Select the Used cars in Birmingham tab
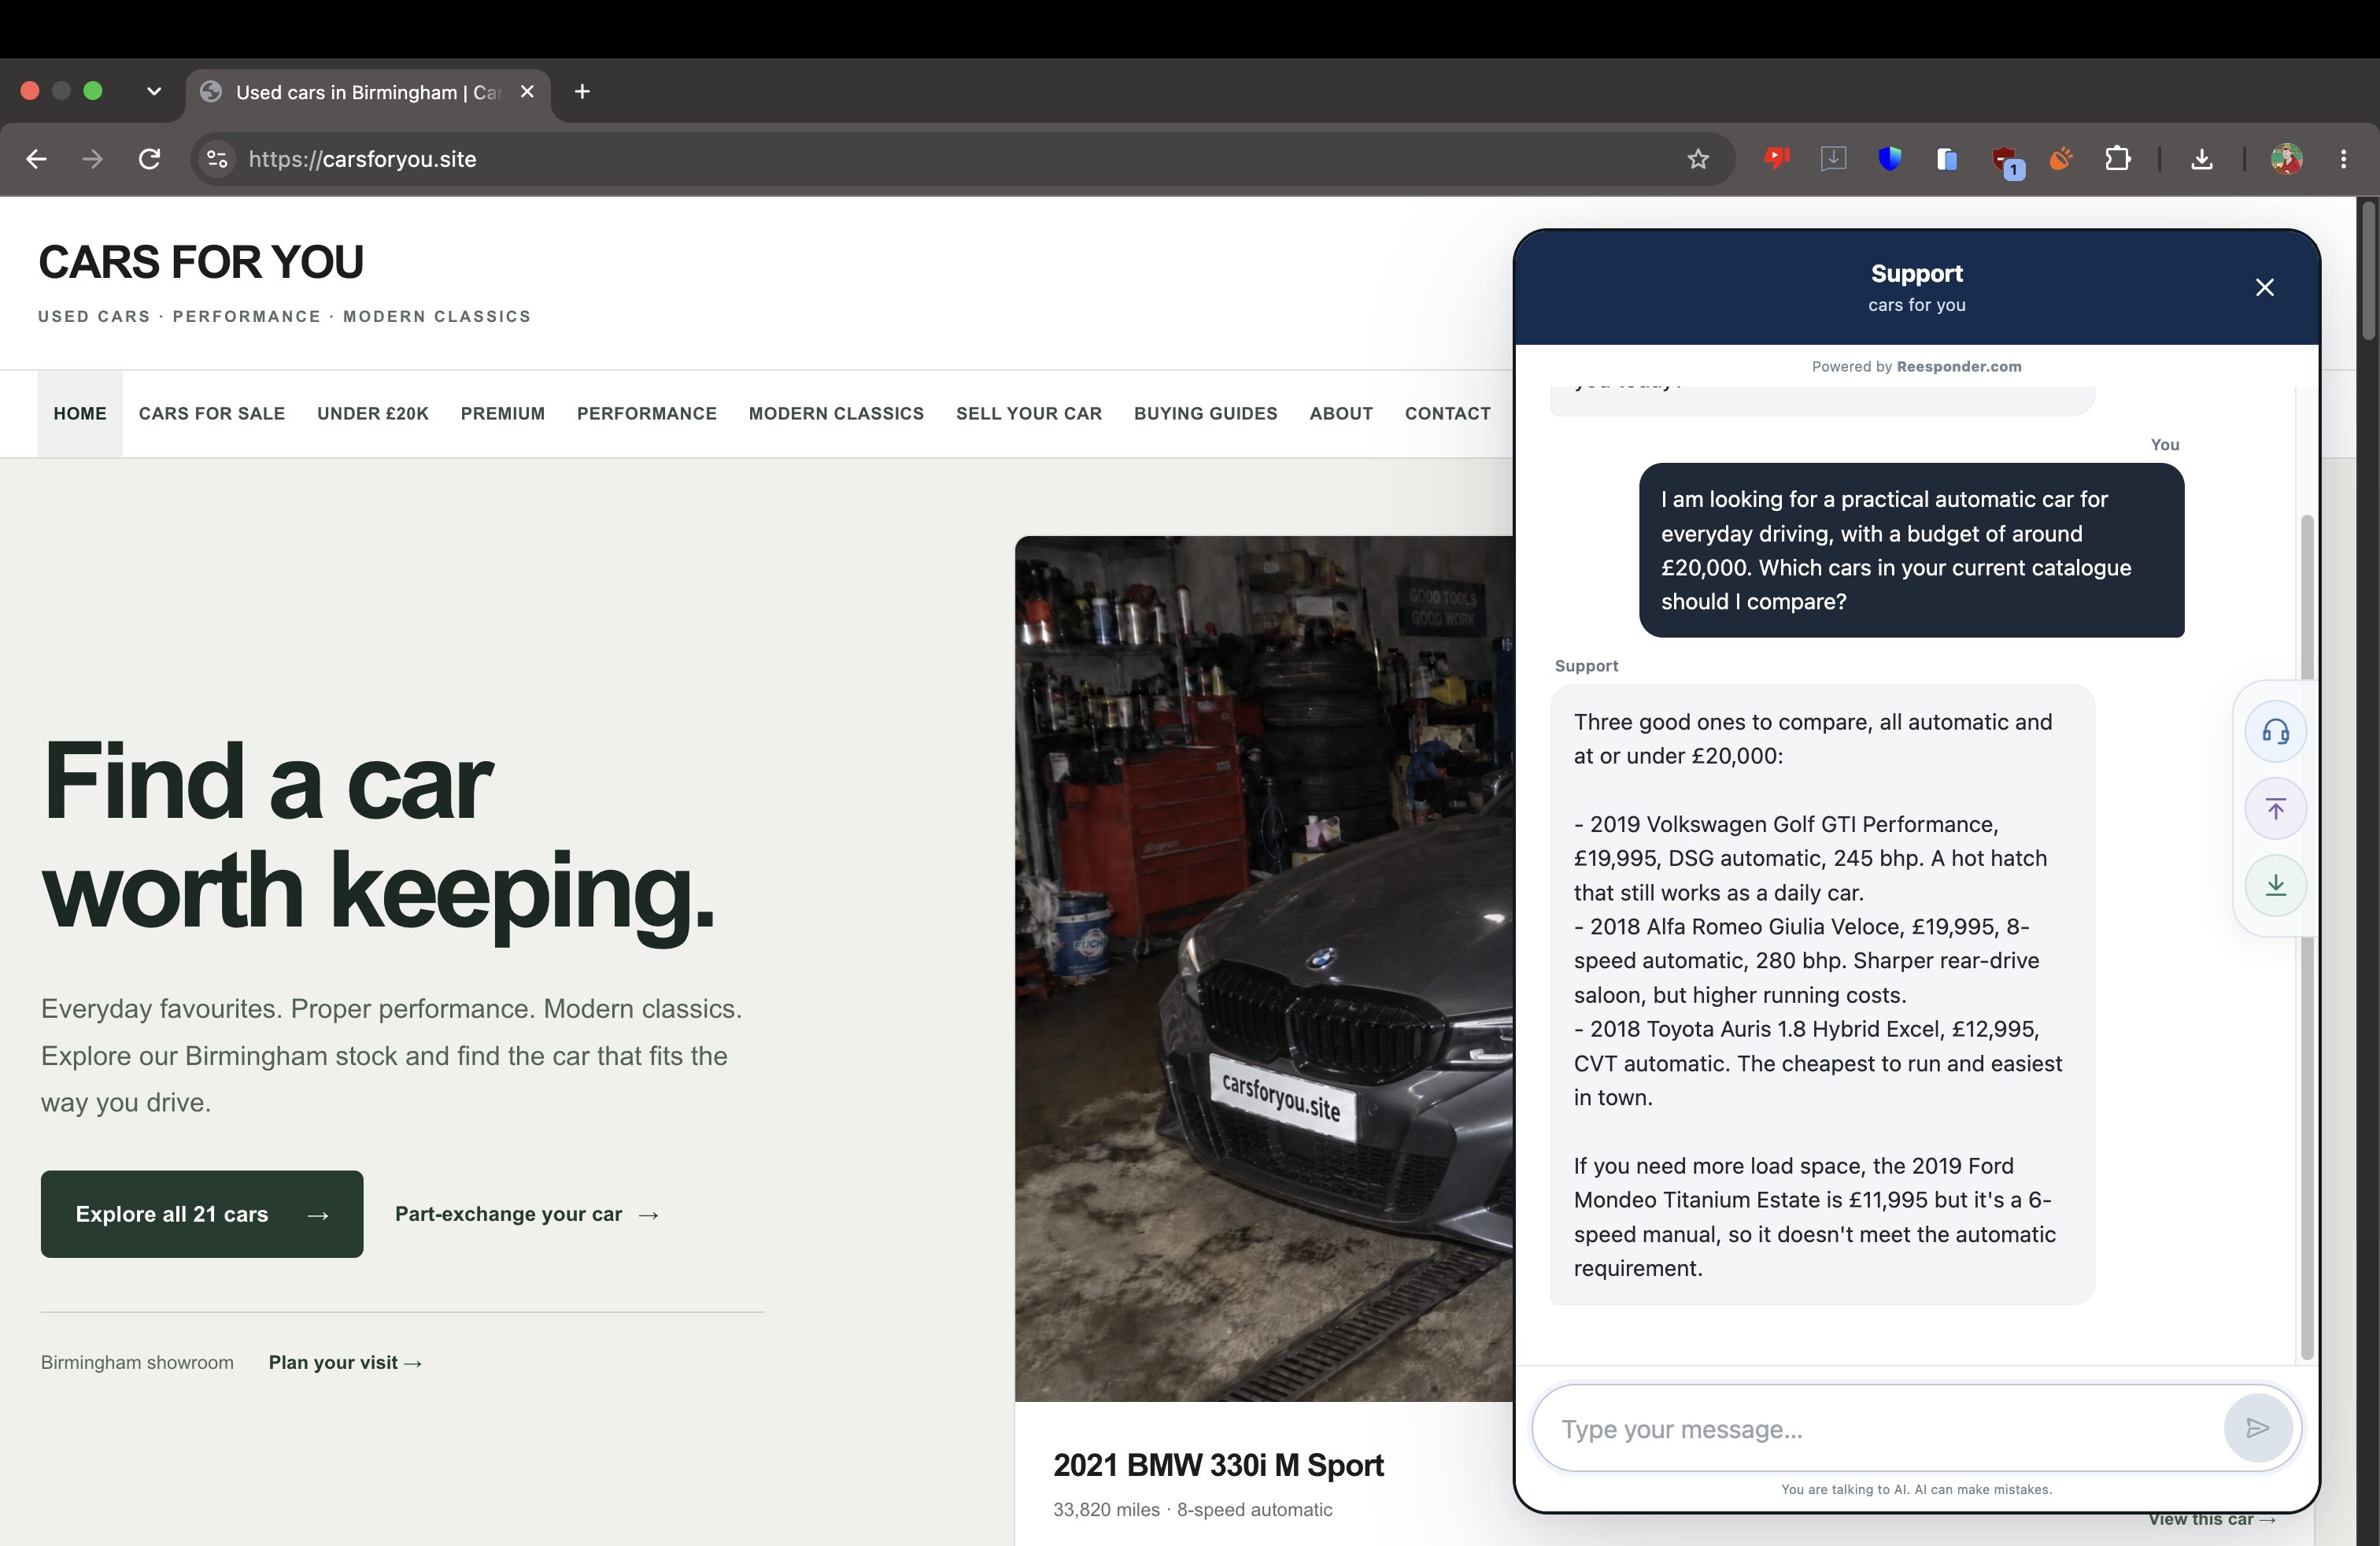 [368, 92]
